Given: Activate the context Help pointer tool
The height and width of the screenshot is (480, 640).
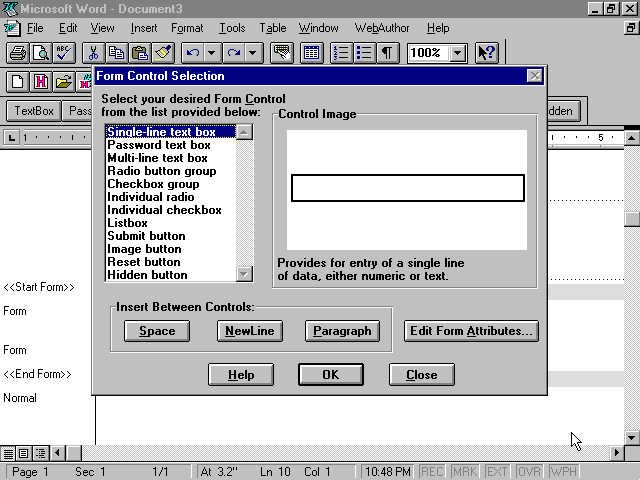Looking at the screenshot, I should point(487,53).
